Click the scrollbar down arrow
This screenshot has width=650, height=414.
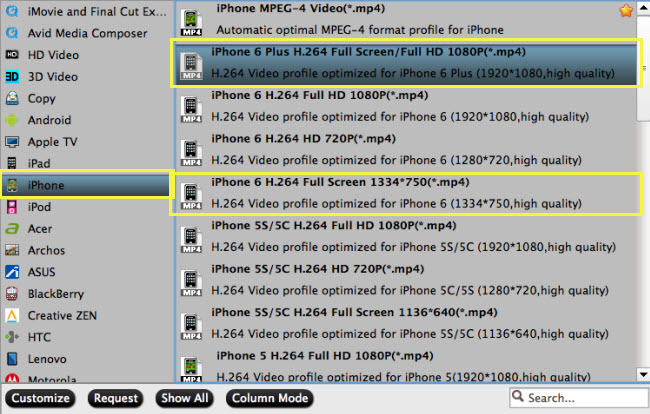tap(643, 375)
